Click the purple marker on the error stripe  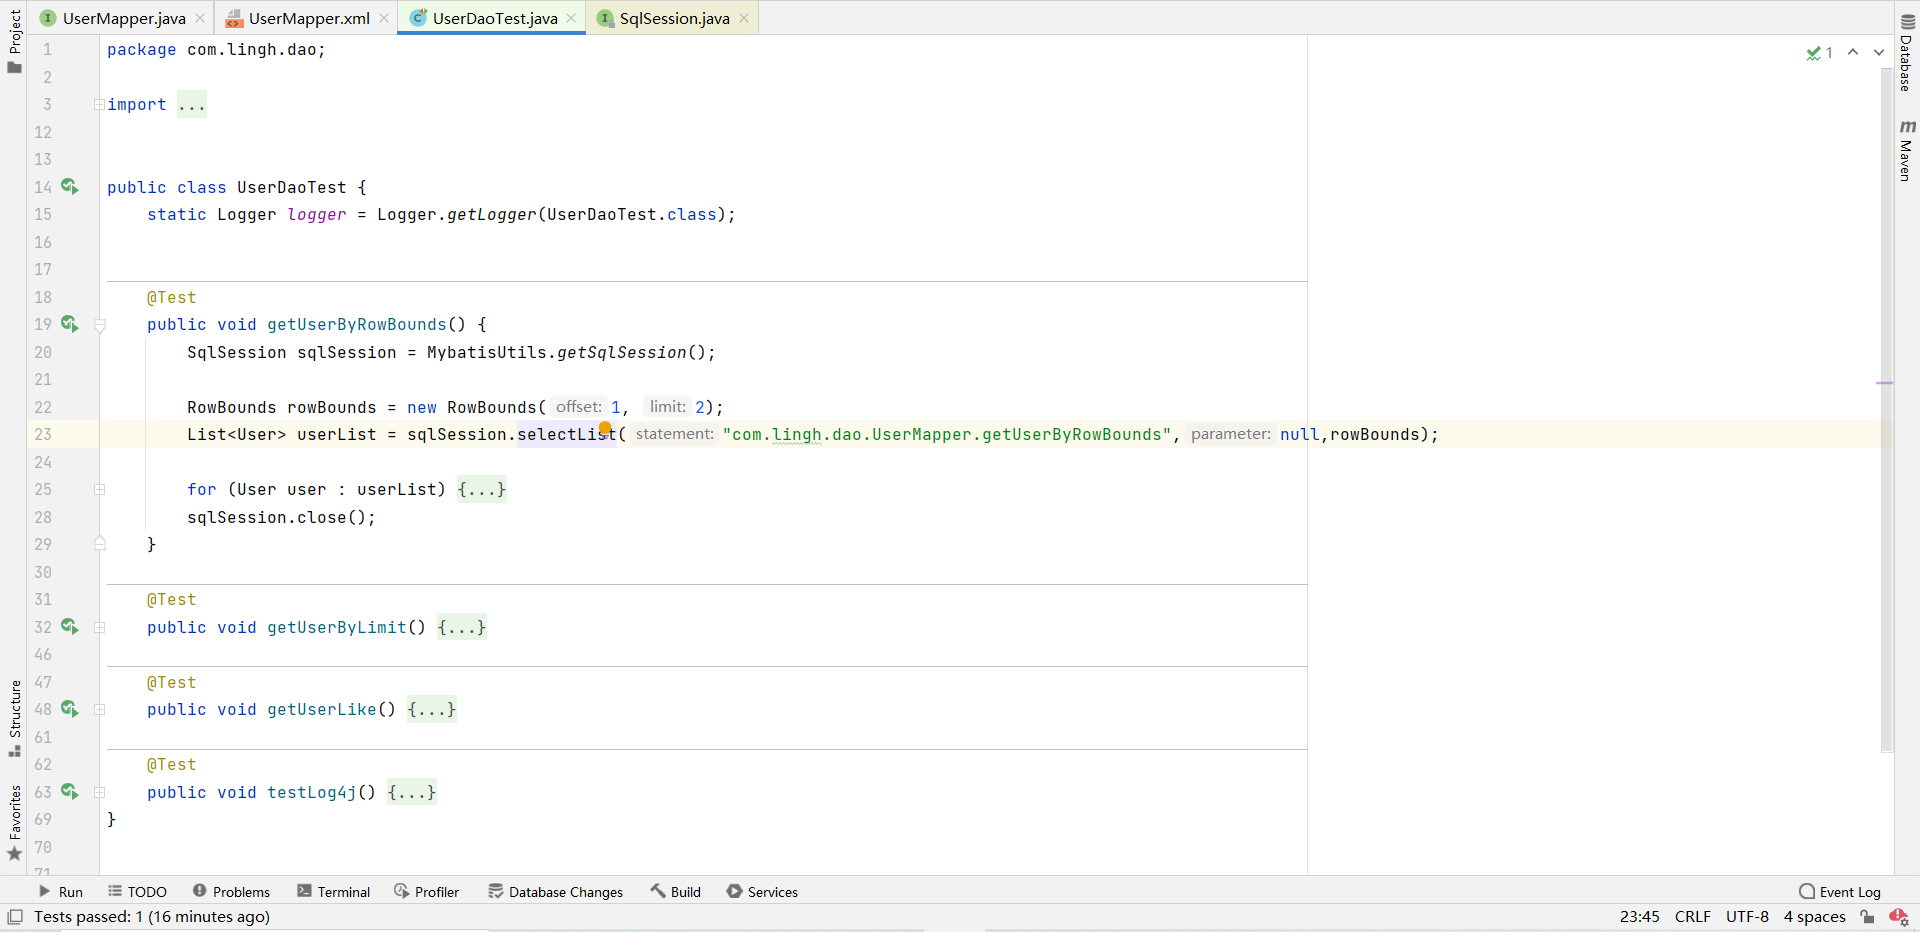[x=1885, y=383]
